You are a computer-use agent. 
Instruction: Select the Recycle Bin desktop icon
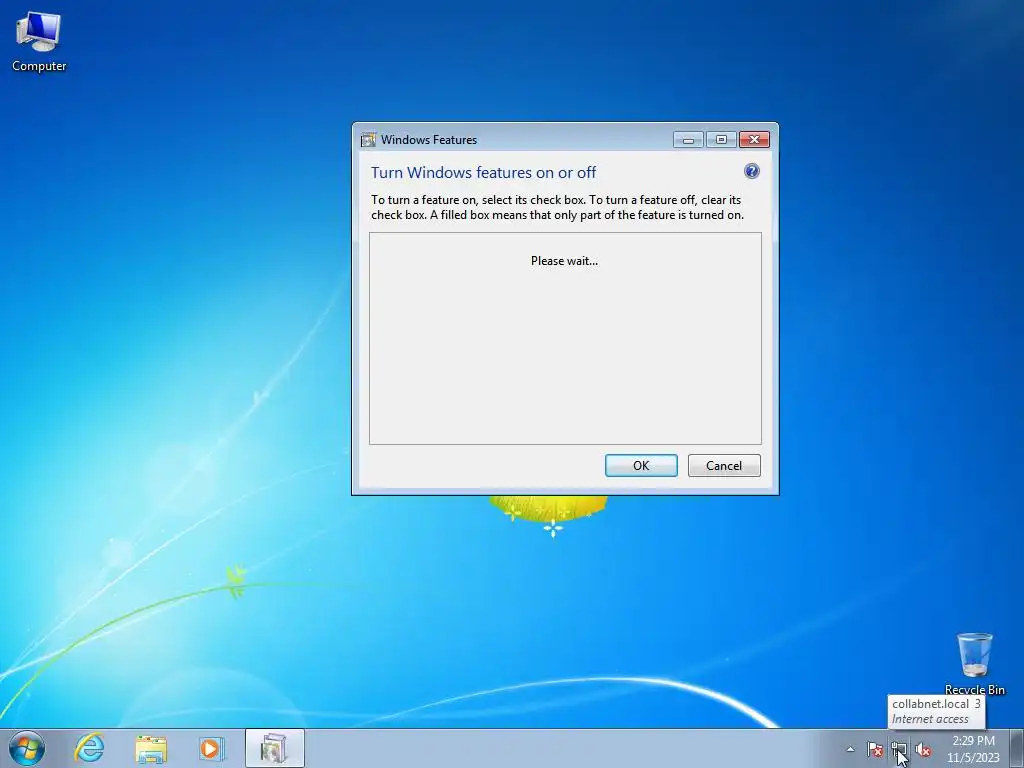click(x=974, y=664)
